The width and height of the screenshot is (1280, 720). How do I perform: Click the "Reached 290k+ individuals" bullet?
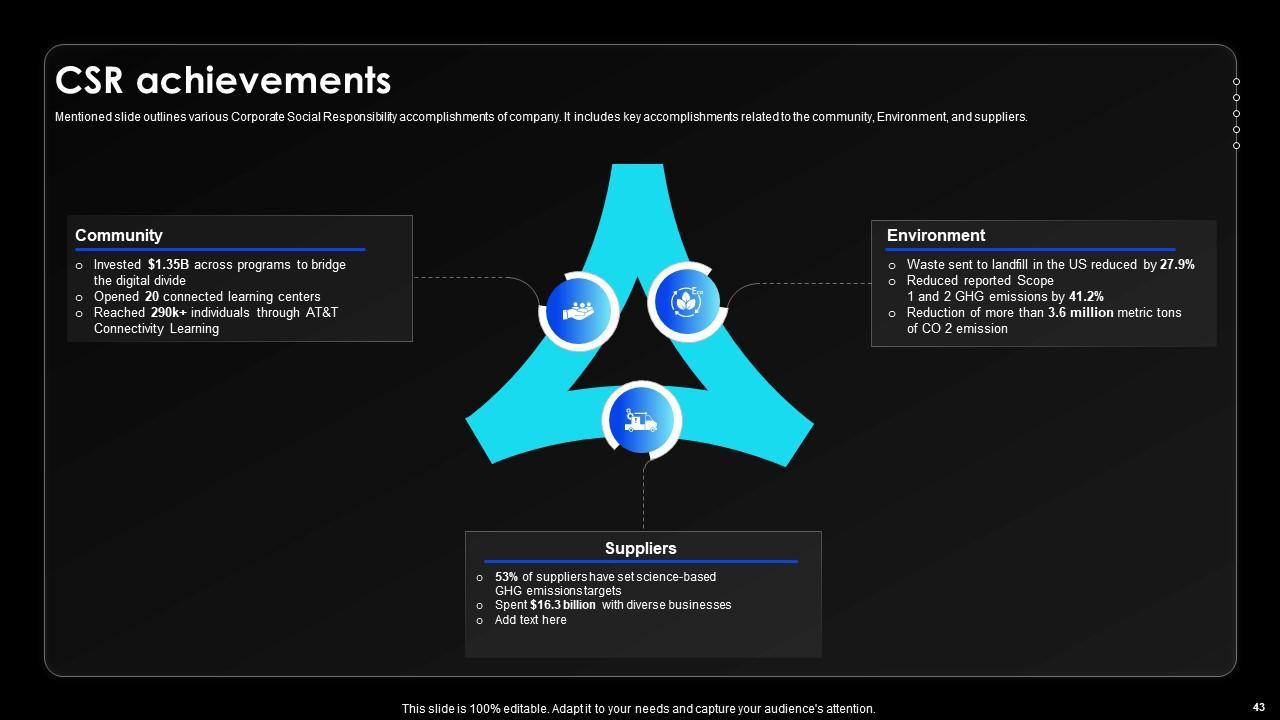pyautogui.click(x=216, y=321)
